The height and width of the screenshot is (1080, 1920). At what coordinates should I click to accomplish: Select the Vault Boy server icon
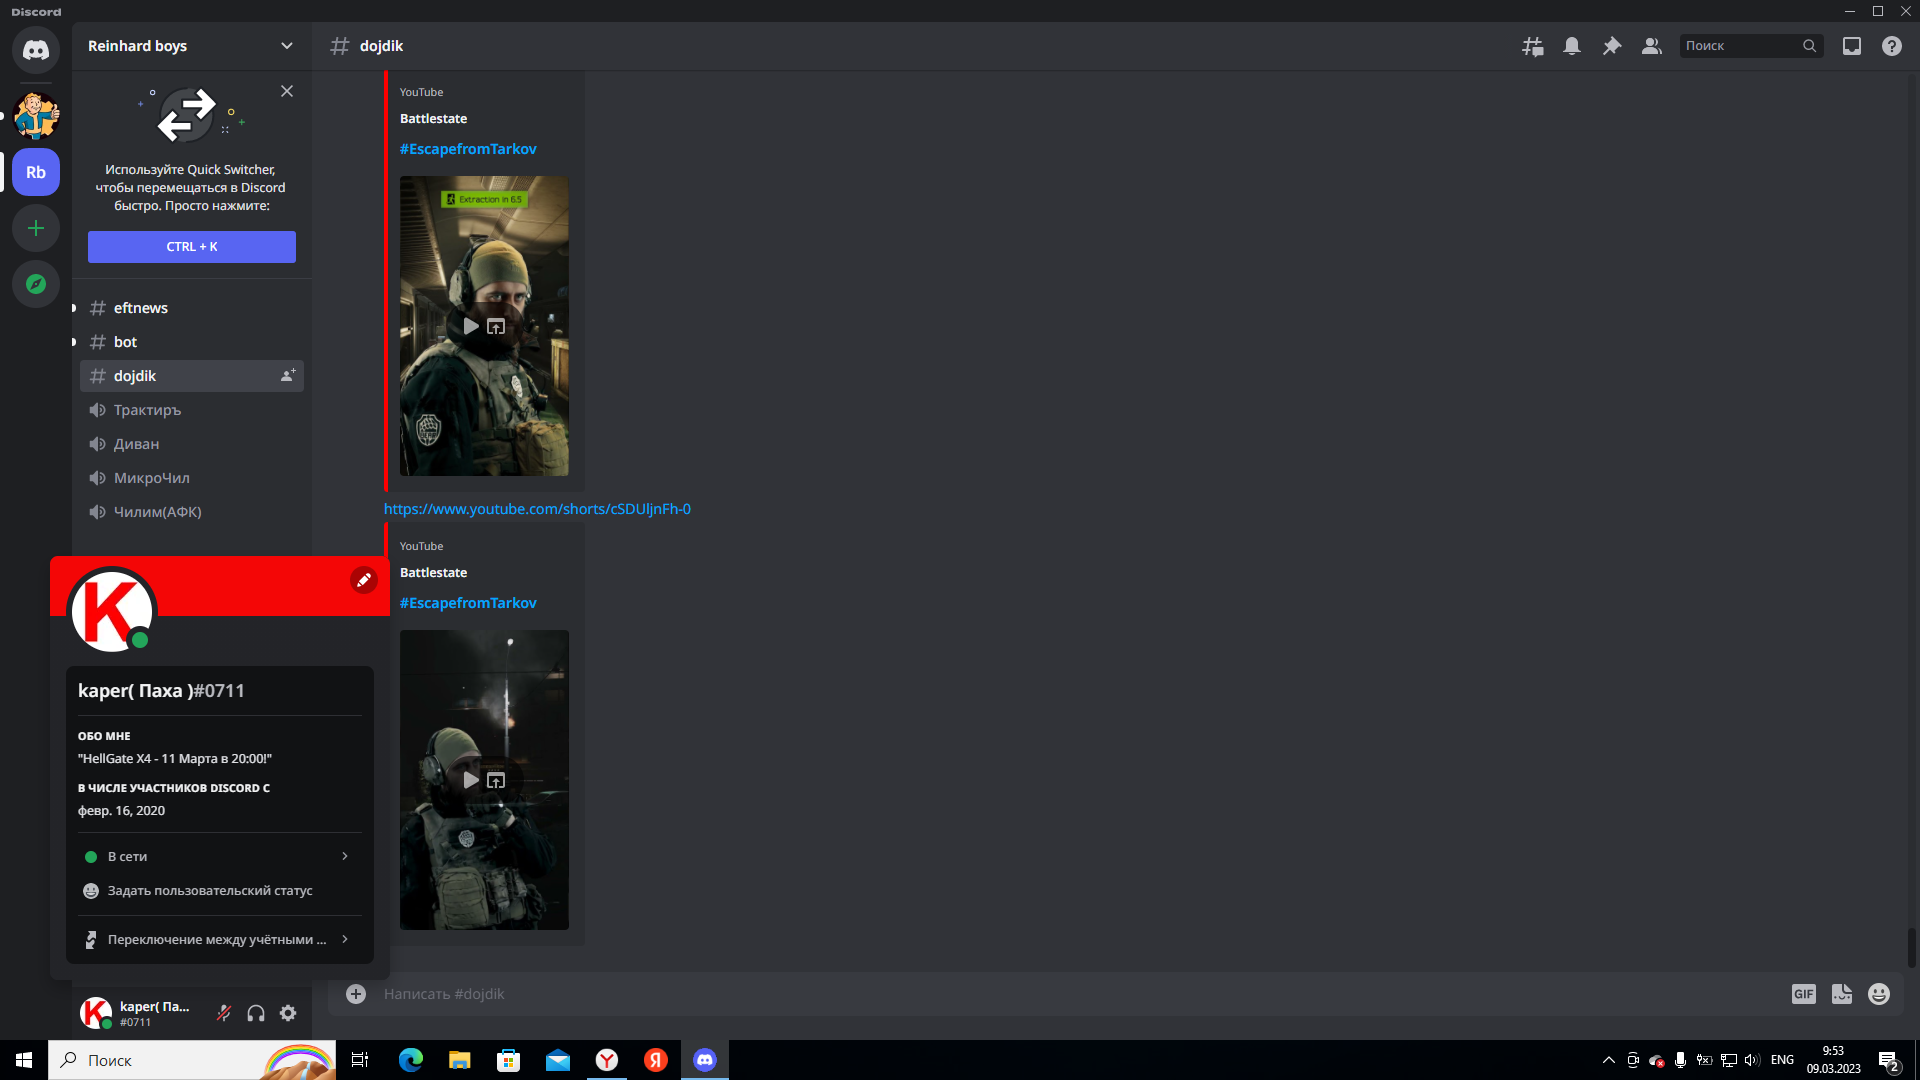(x=36, y=115)
